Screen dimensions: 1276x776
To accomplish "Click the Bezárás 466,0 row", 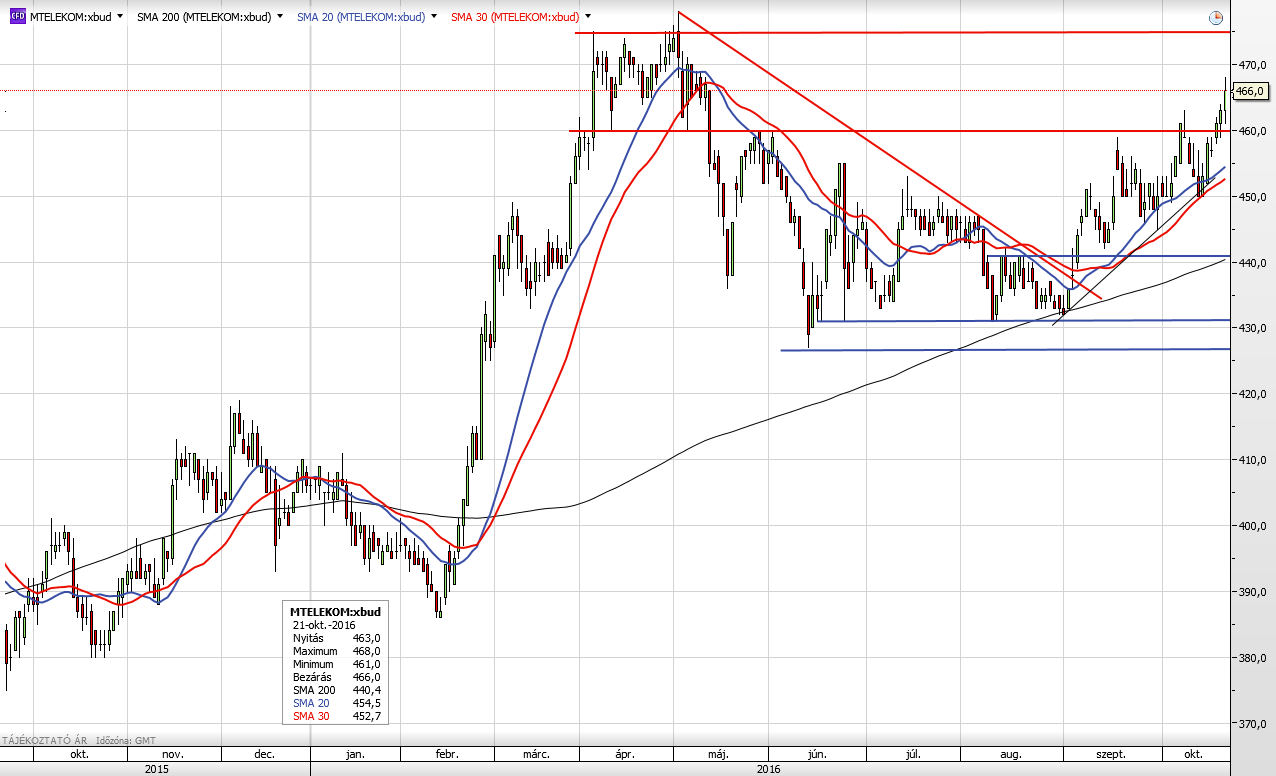I will 335,677.
